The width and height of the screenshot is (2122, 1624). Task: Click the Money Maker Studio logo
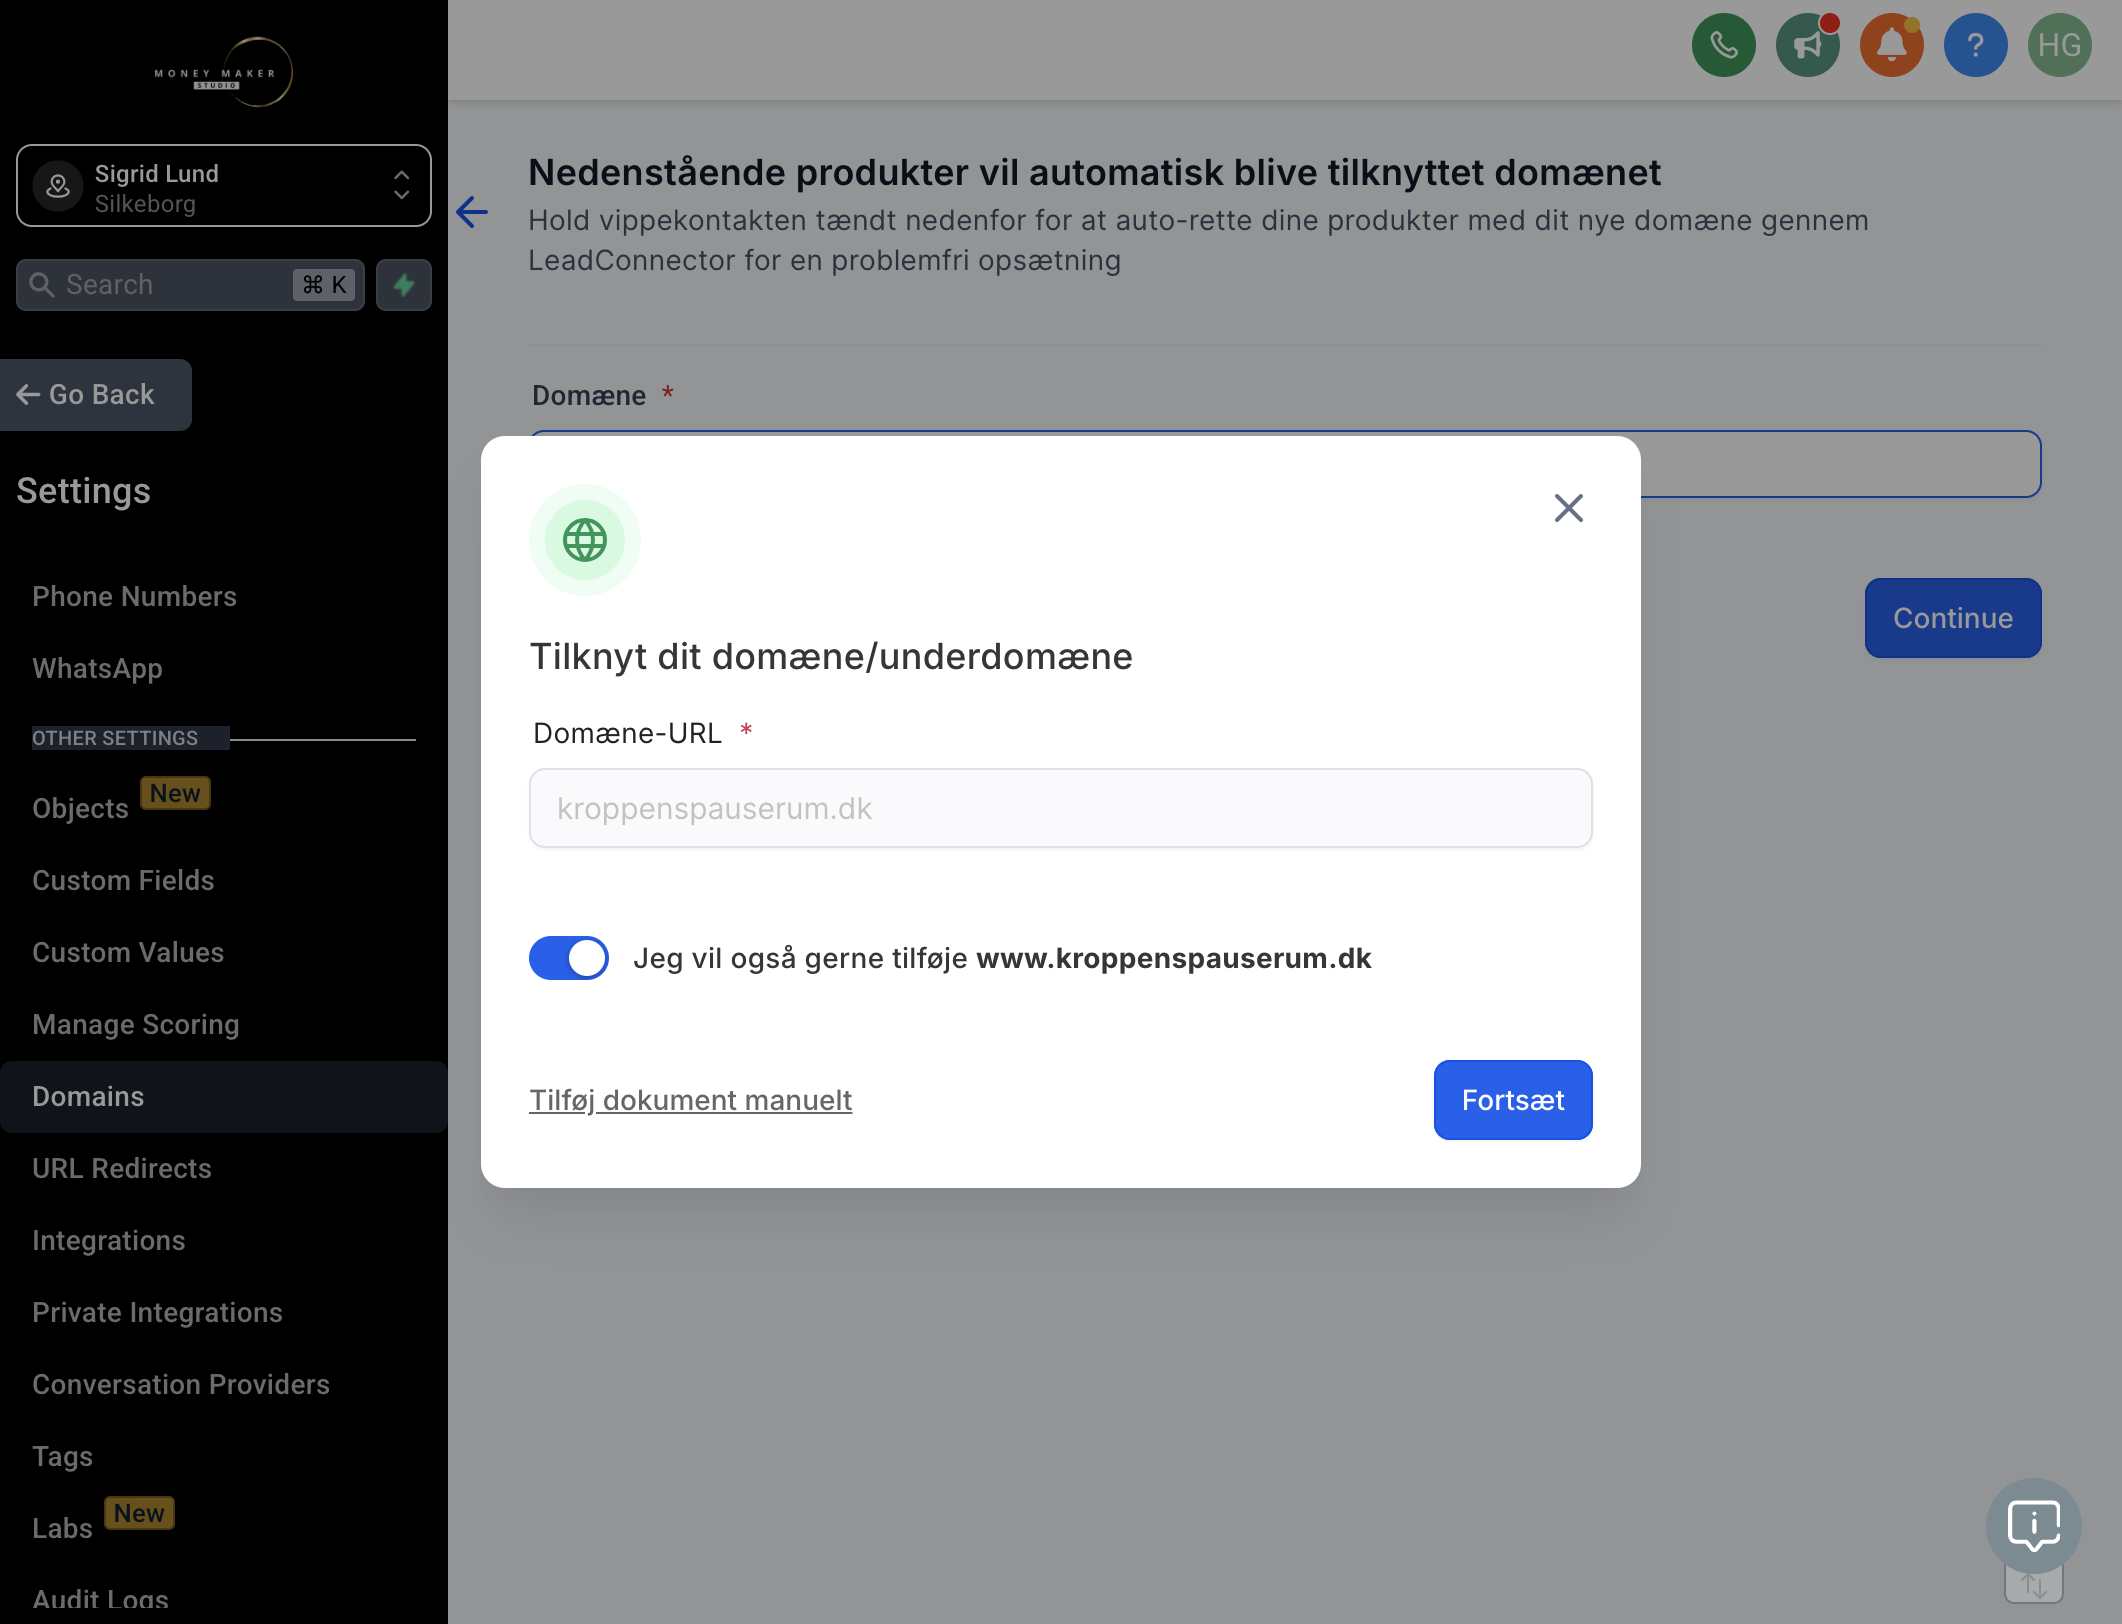pyautogui.click(x=224, y=72)
